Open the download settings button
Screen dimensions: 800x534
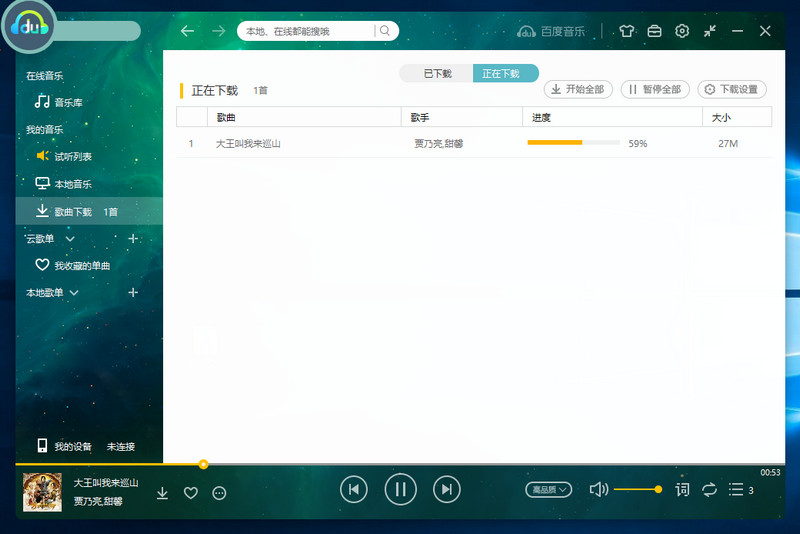(732, 89)
